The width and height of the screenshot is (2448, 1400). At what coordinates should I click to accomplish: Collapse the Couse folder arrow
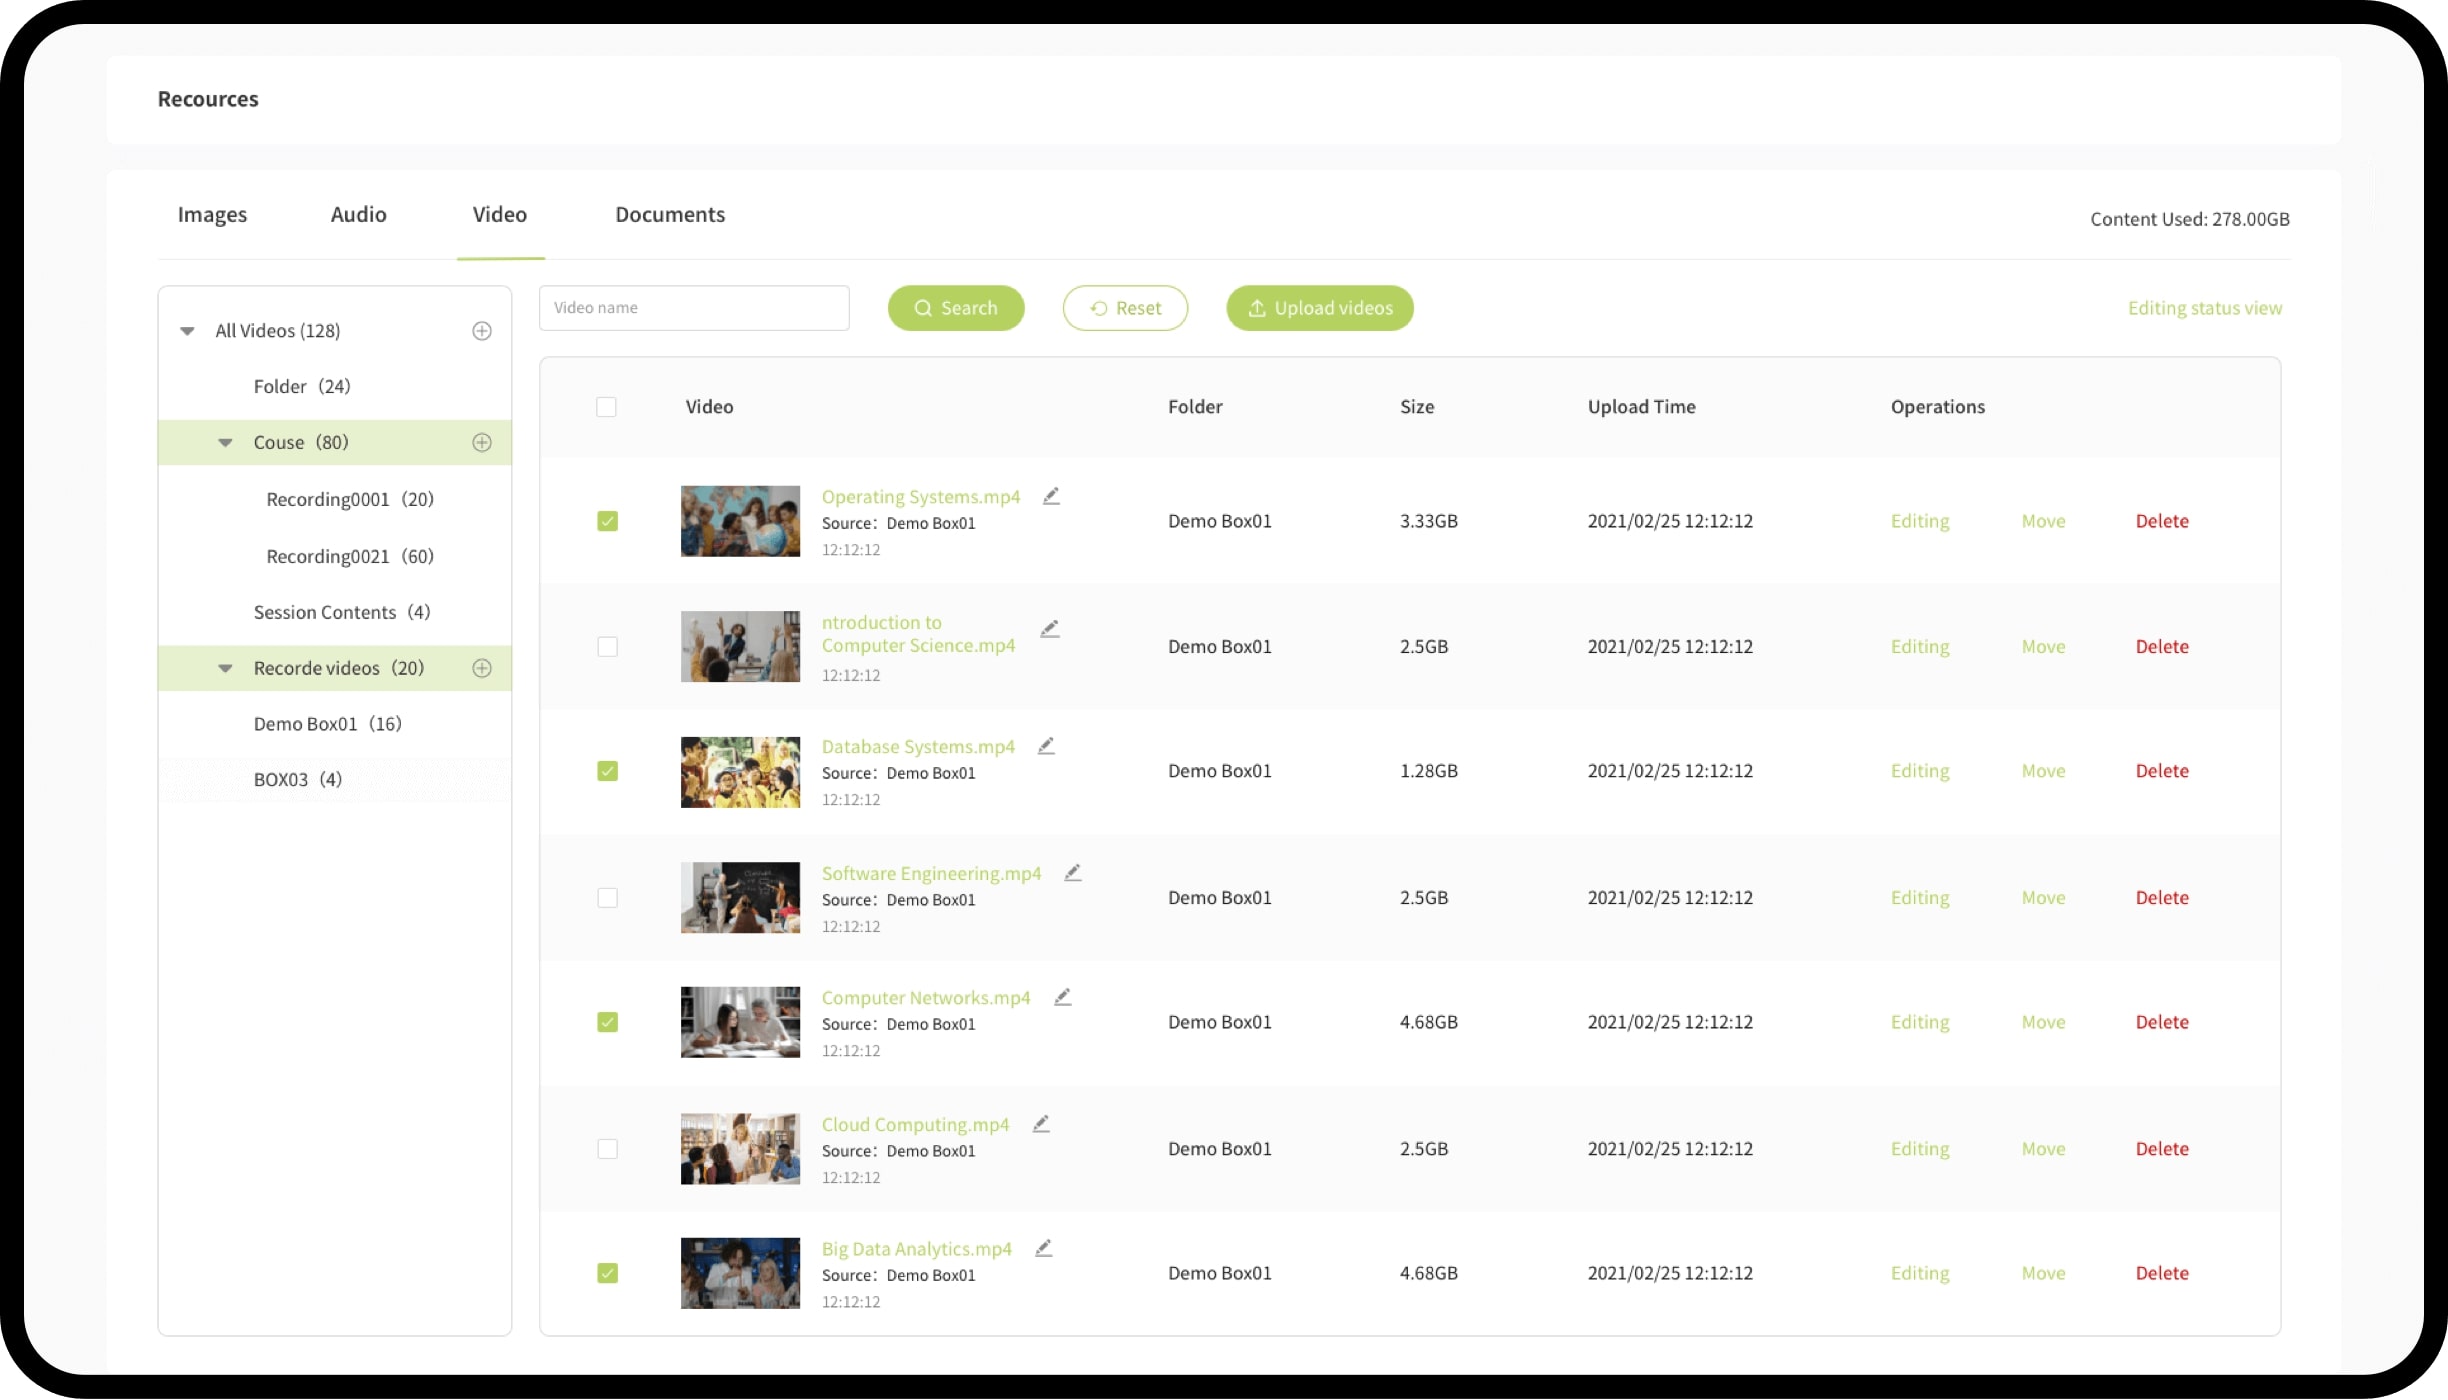click(226, 442)
